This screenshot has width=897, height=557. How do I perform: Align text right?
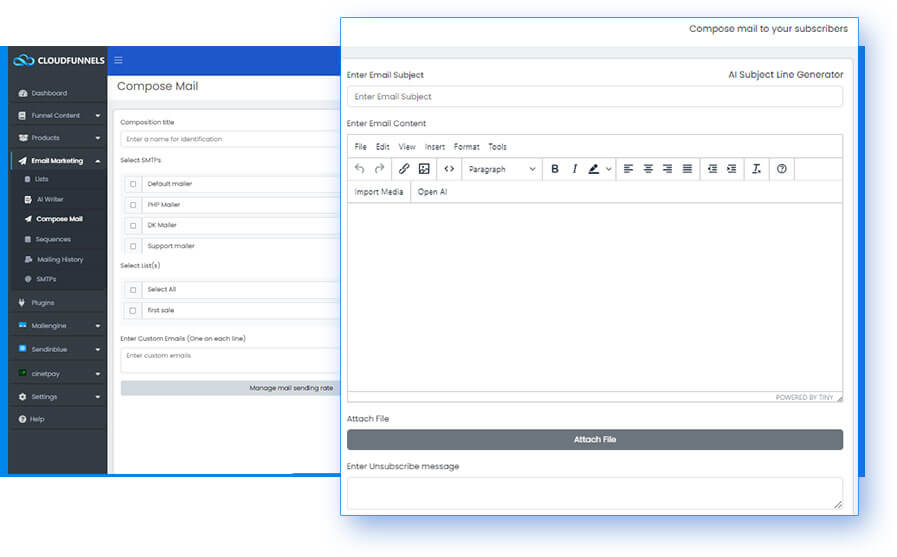pyautogui.click(x=667, y=169)
